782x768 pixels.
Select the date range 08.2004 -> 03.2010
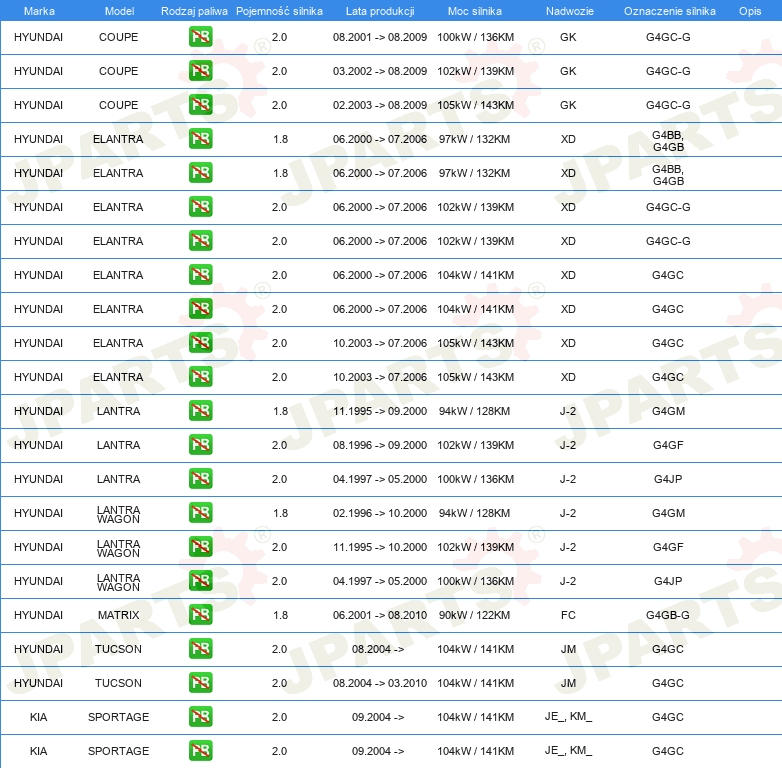point(380,683)
